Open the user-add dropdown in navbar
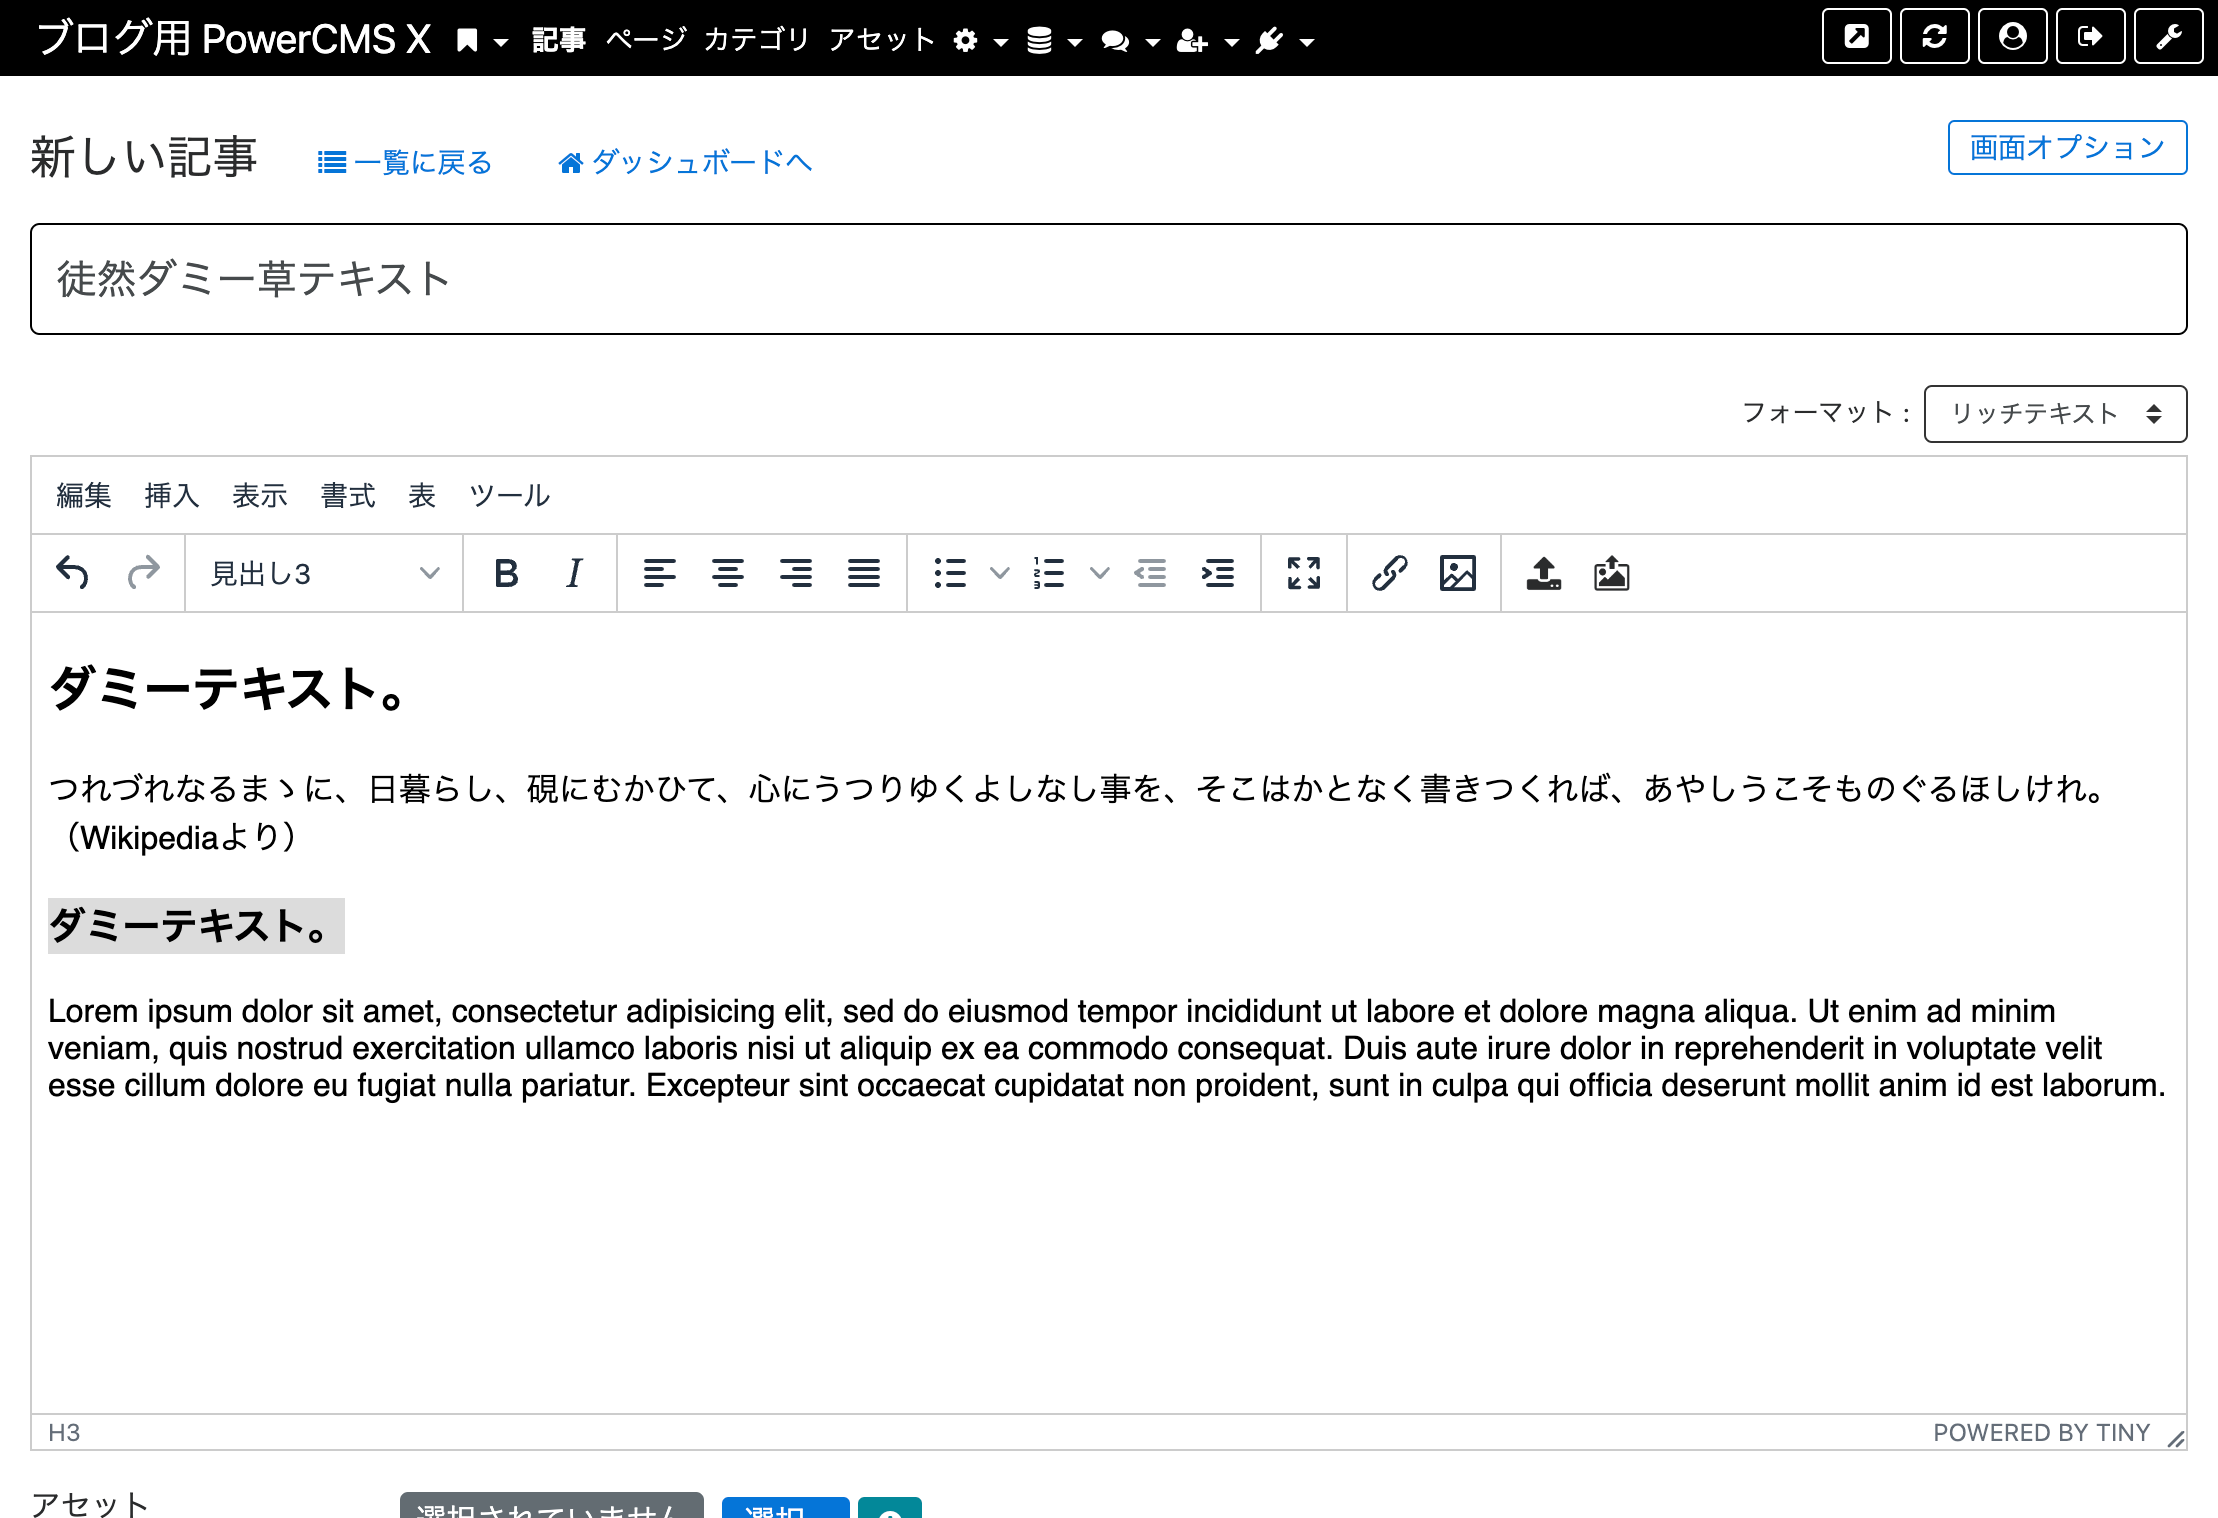Screen dimensions: 2218x1518 click(1208, 40)
